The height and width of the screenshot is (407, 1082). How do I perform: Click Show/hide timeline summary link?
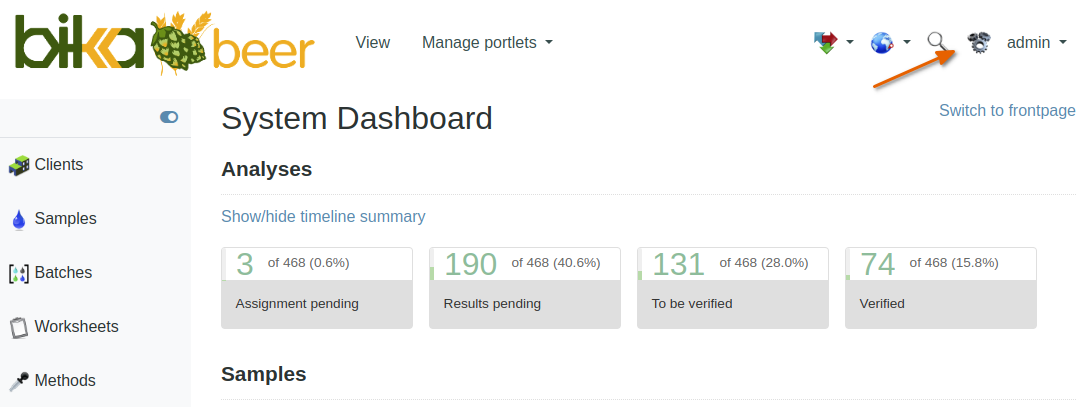[323, 217]
